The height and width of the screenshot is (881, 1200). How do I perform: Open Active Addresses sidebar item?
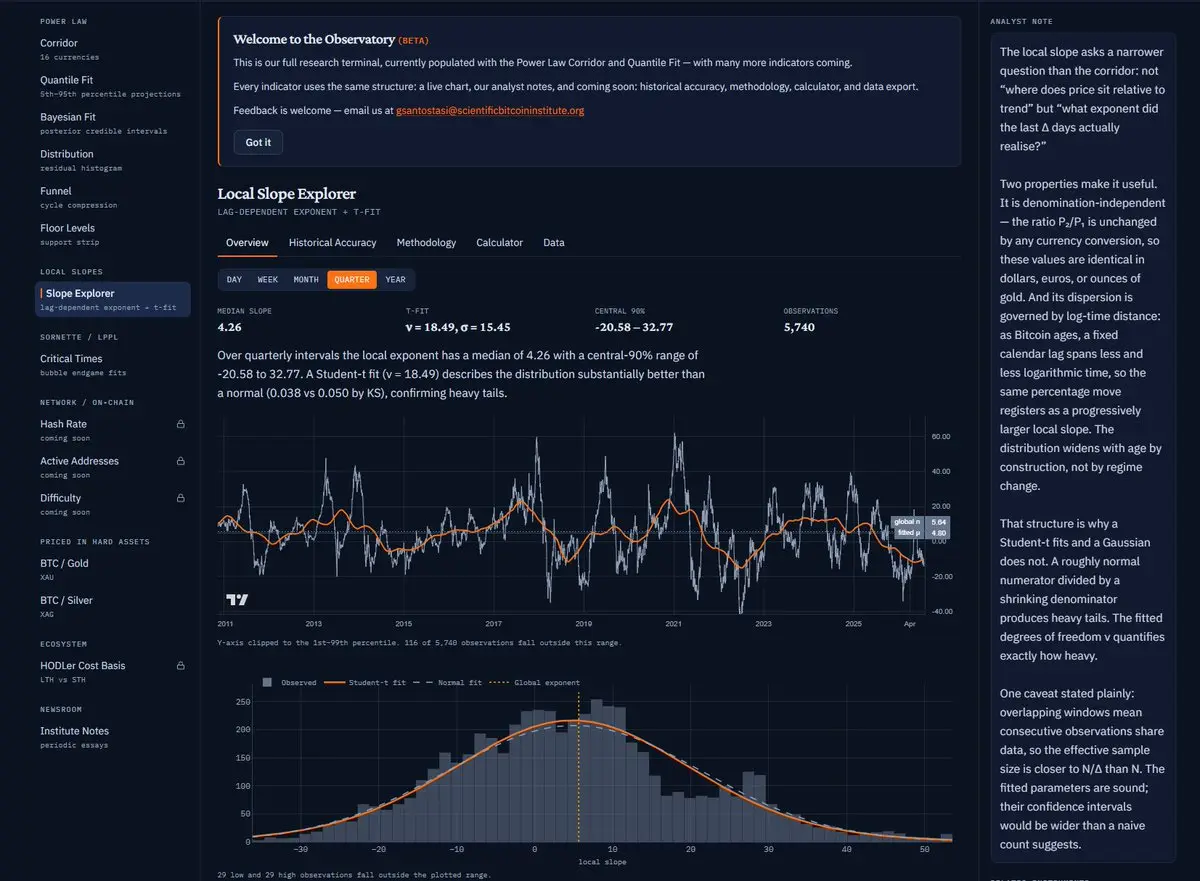point(113,467)
